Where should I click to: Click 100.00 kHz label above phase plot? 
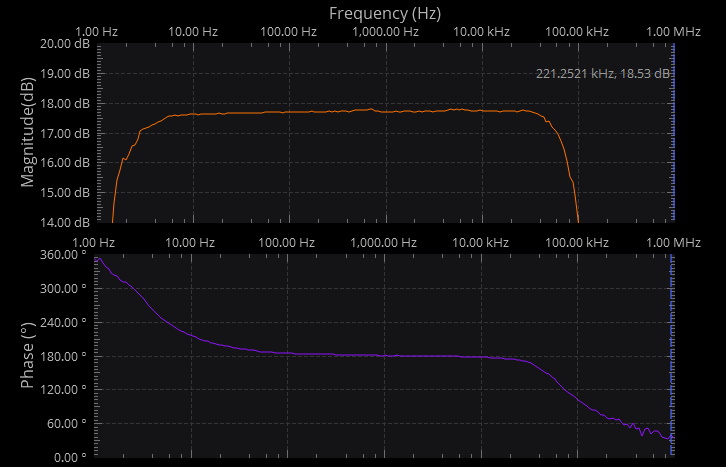coord(577,243)
